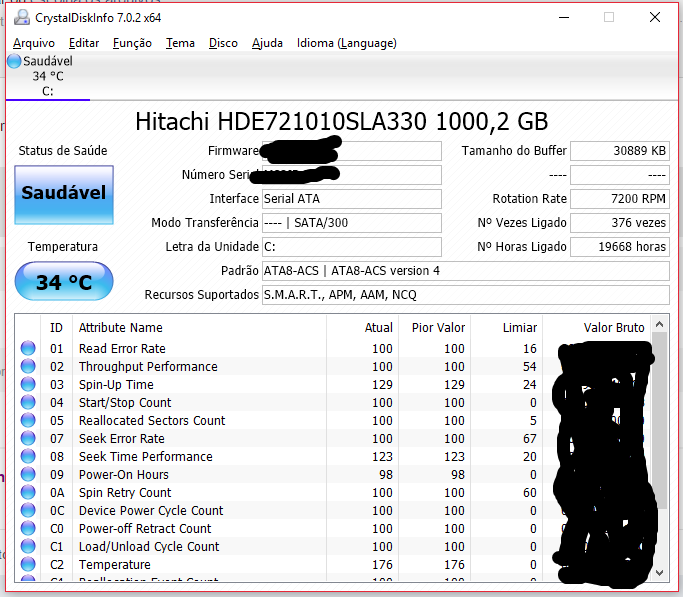Open the Arquivo menu

point(34,43)
